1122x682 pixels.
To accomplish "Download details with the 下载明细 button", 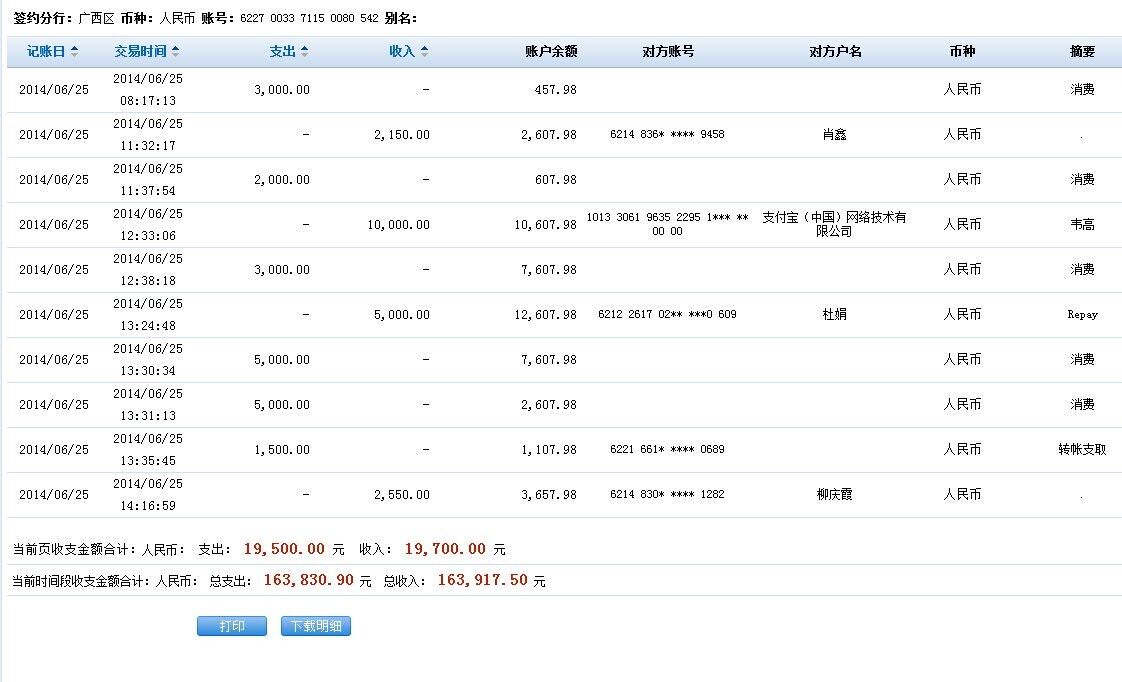I will point(316,626).
